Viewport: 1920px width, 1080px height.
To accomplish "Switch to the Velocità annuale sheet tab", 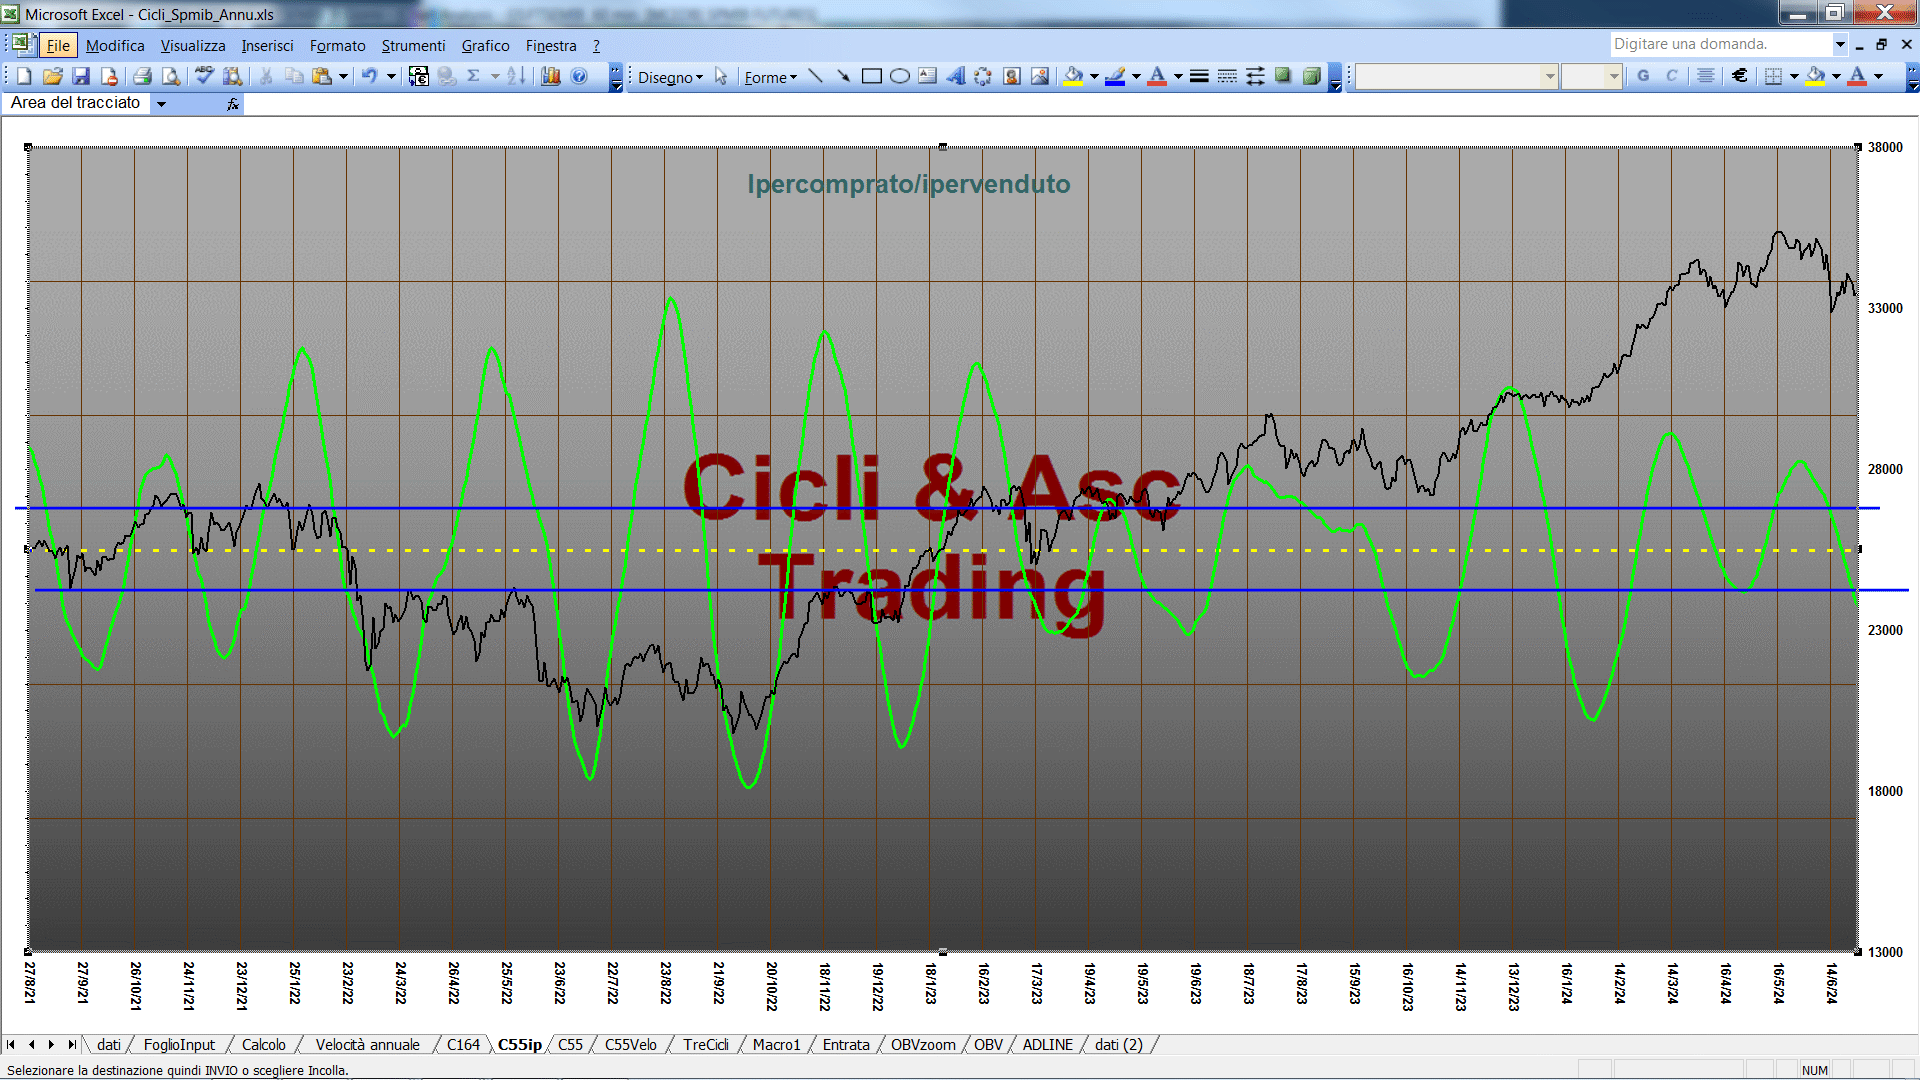I will [x=367, y=1044].
